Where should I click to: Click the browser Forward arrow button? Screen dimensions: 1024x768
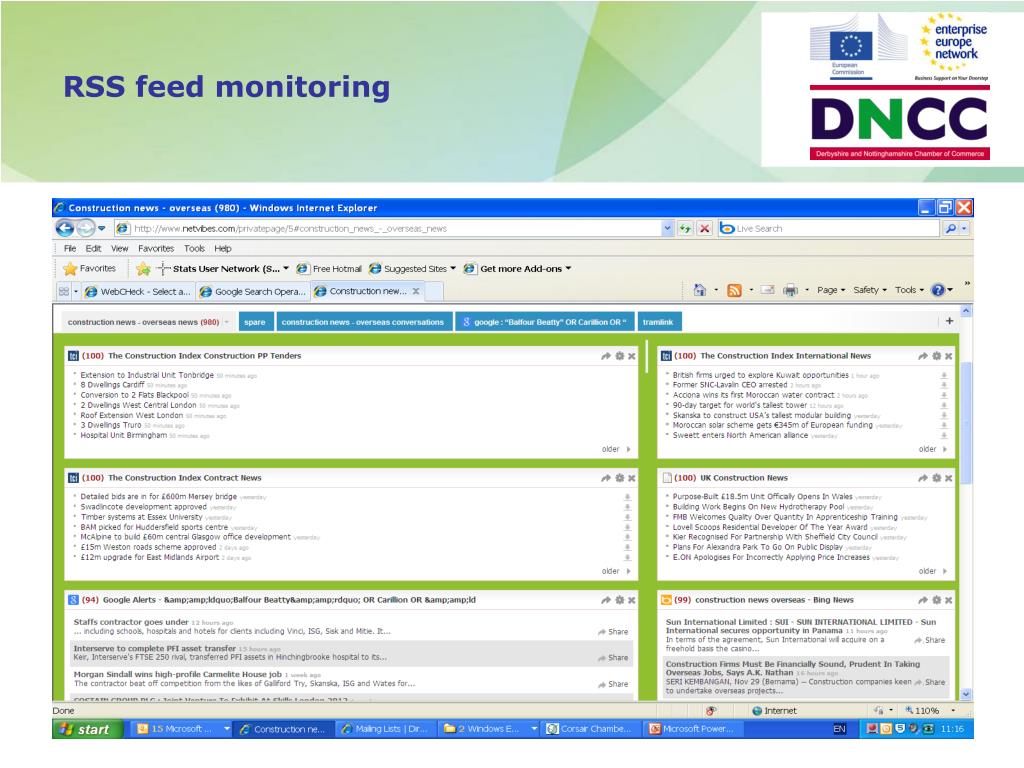point(86,229)
